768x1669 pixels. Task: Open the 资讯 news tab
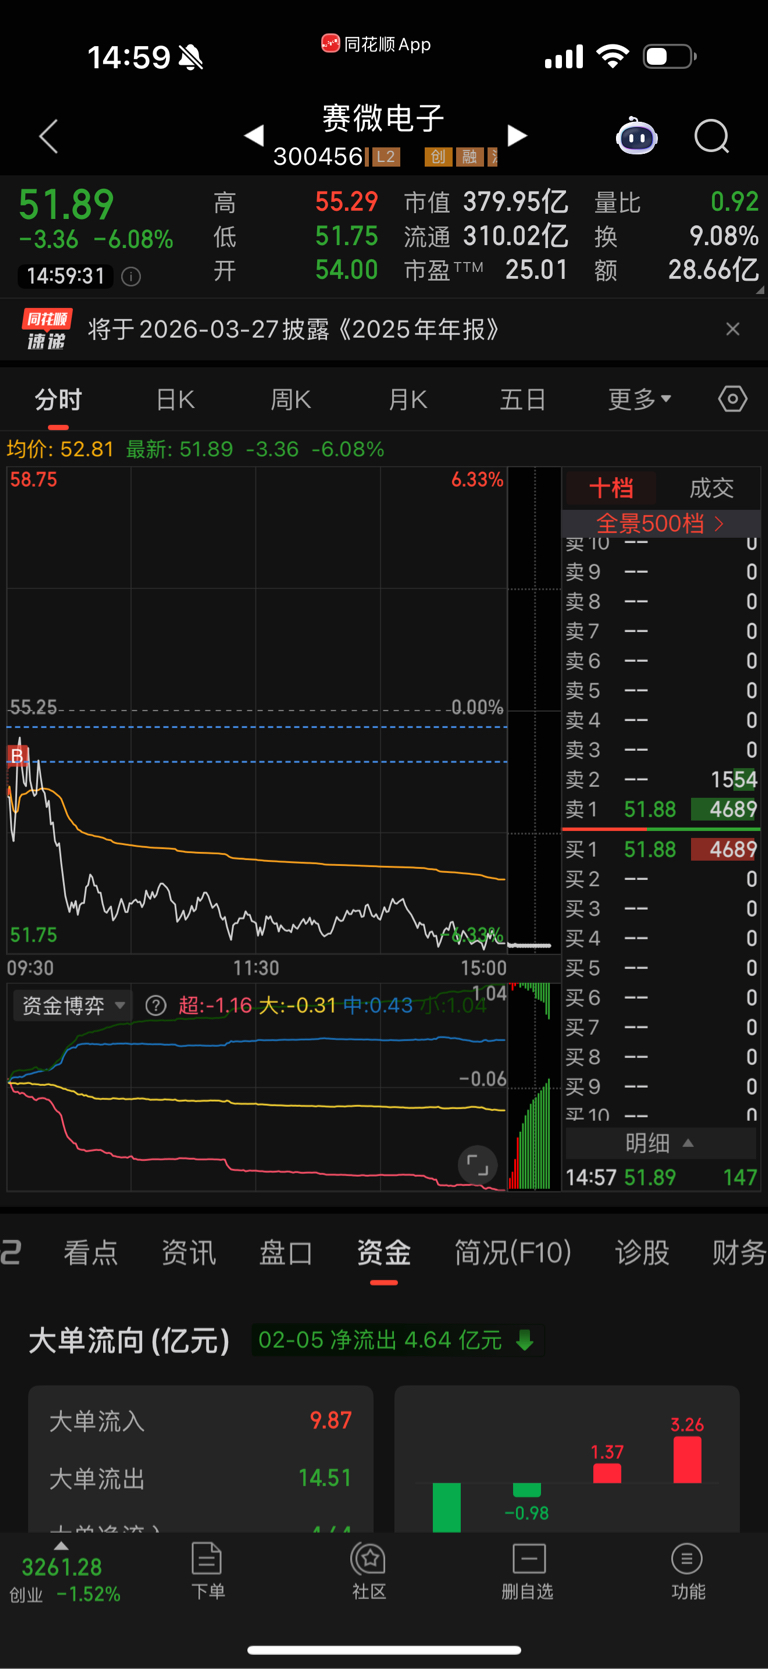click(x=189, y=1253)
